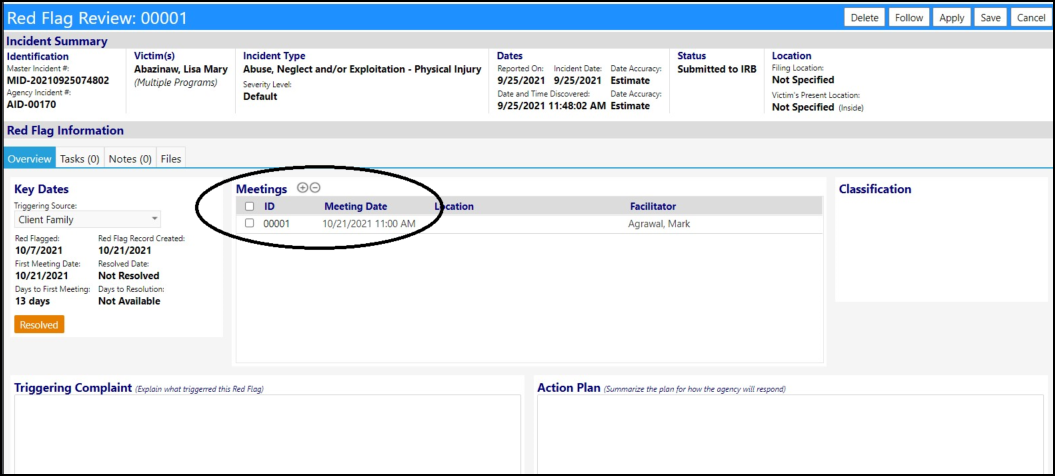Click the Not Resolved date value
The image size is (1055, 476).
[129, 275]
